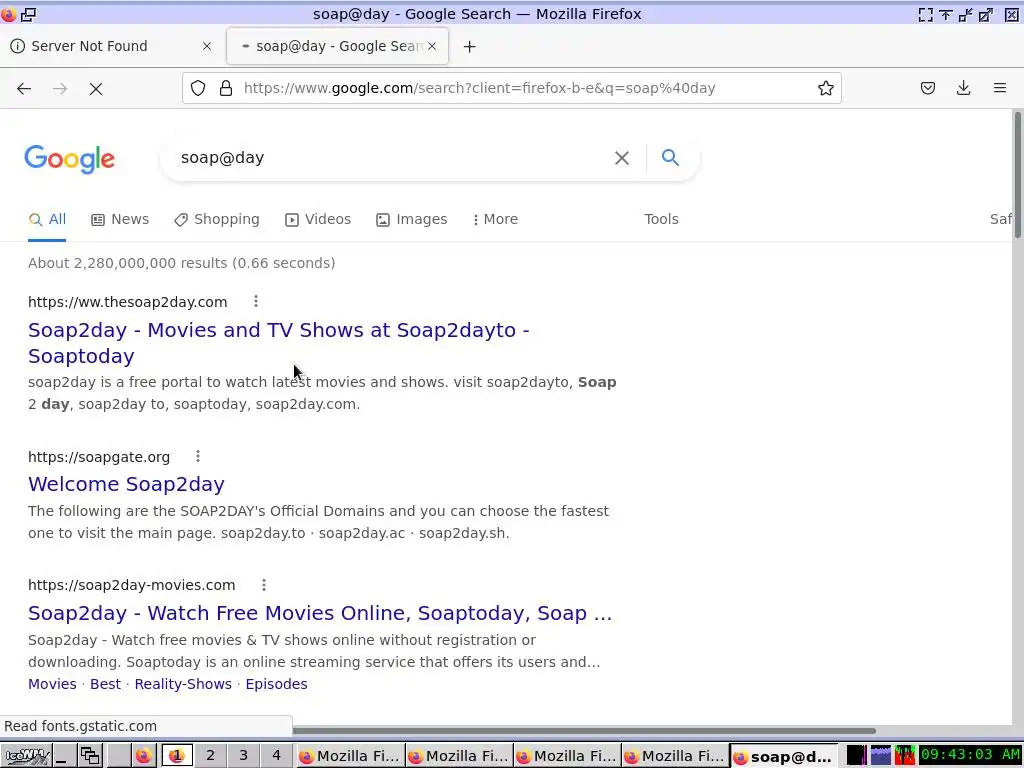The height and width of the screenshot is (768, 1024).
Task: Select the All results tab
Action: coord(47,219)
